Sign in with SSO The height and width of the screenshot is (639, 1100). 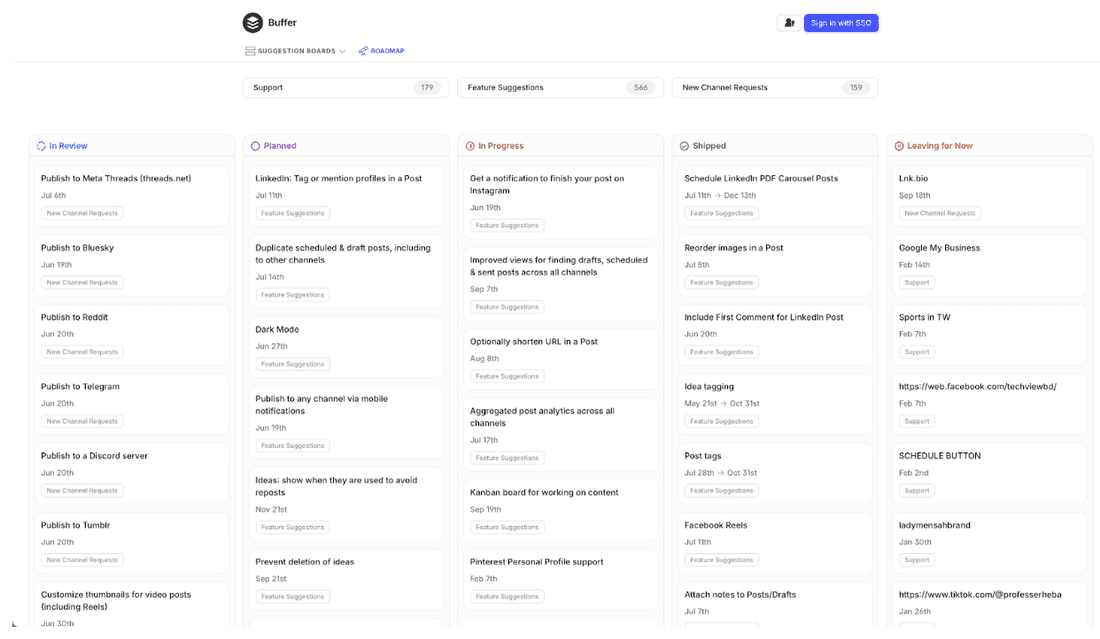[840, 23]
